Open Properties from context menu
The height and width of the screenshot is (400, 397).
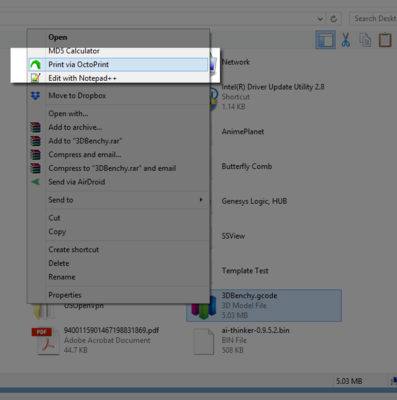coord(118,295)
